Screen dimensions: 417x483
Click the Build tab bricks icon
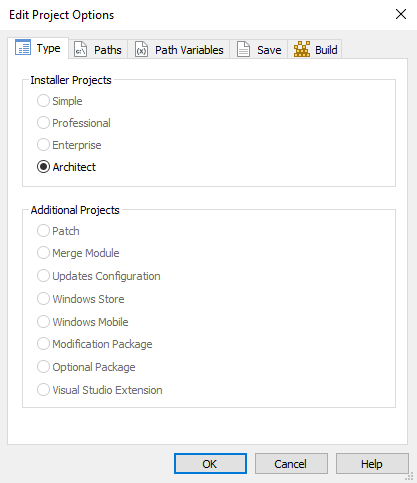point(302,49)
